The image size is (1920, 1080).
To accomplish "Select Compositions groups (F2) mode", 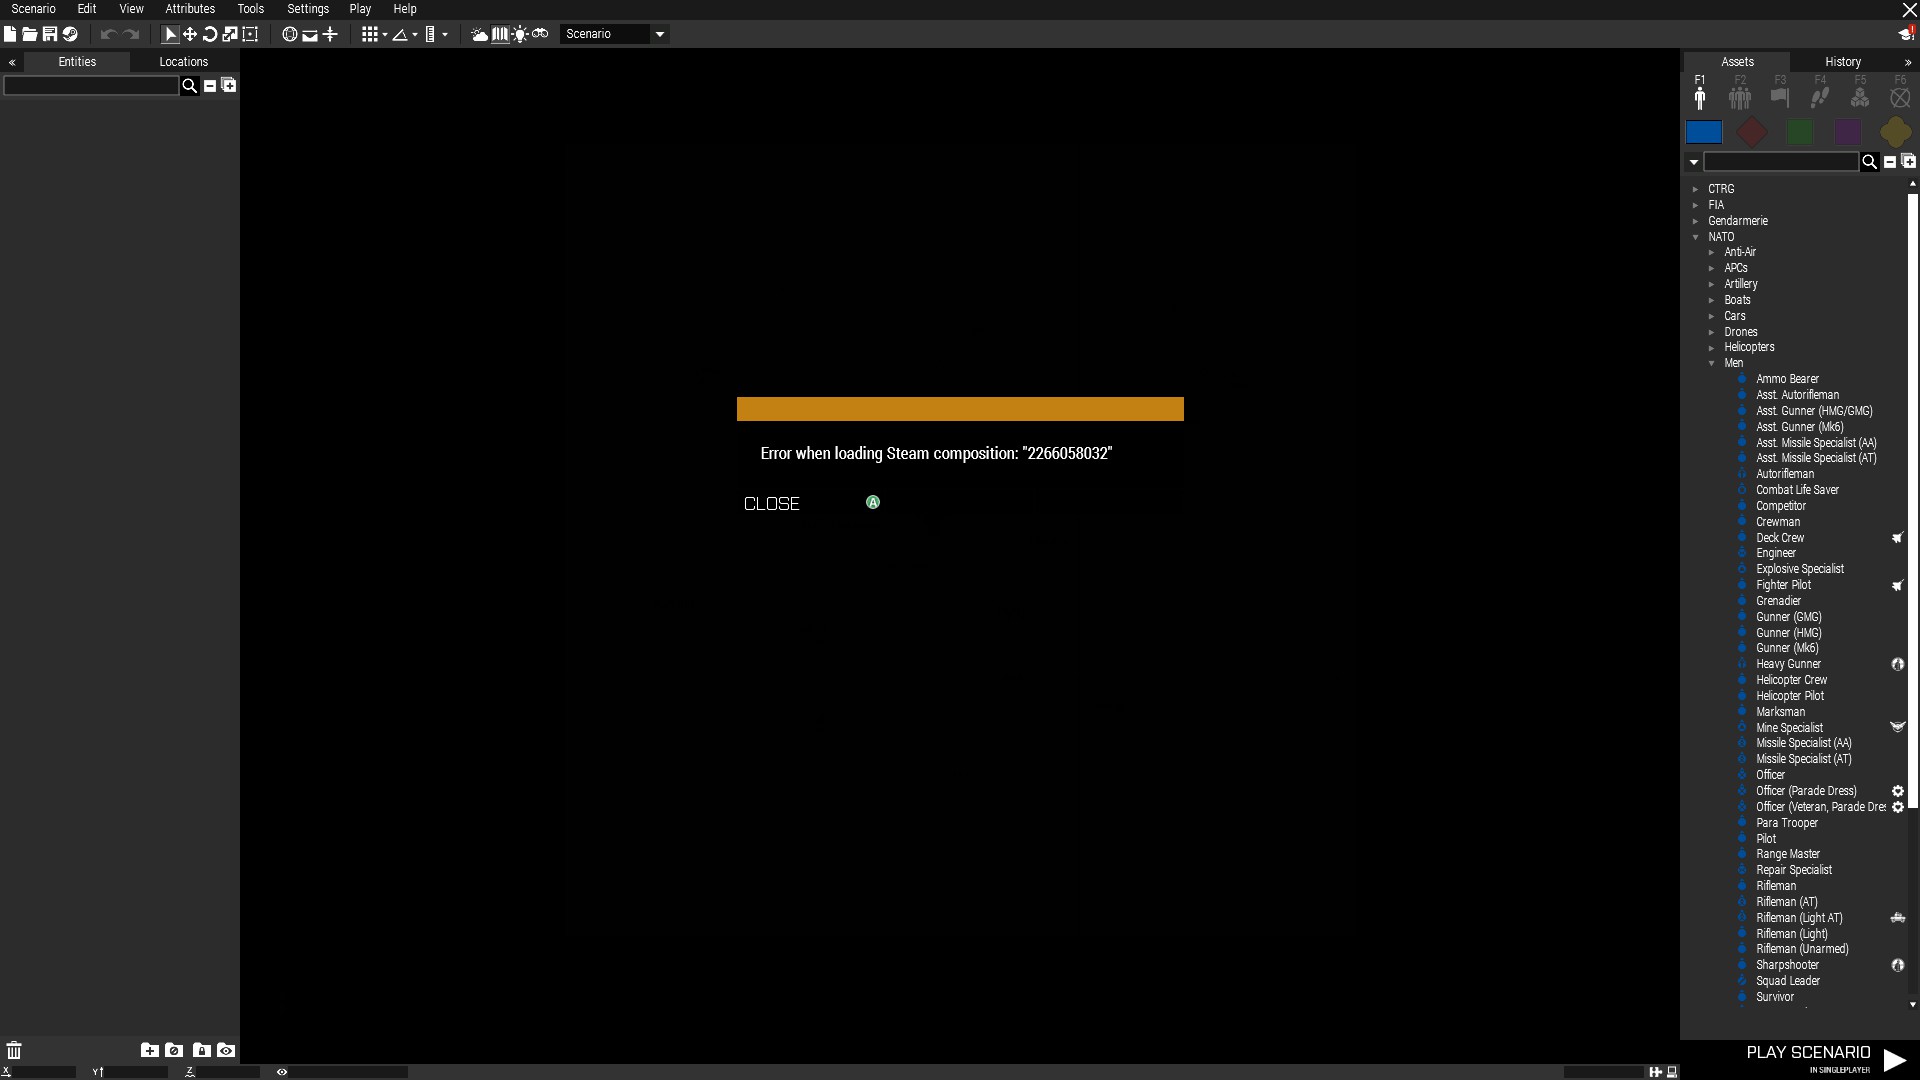I will coord(1740,93).
